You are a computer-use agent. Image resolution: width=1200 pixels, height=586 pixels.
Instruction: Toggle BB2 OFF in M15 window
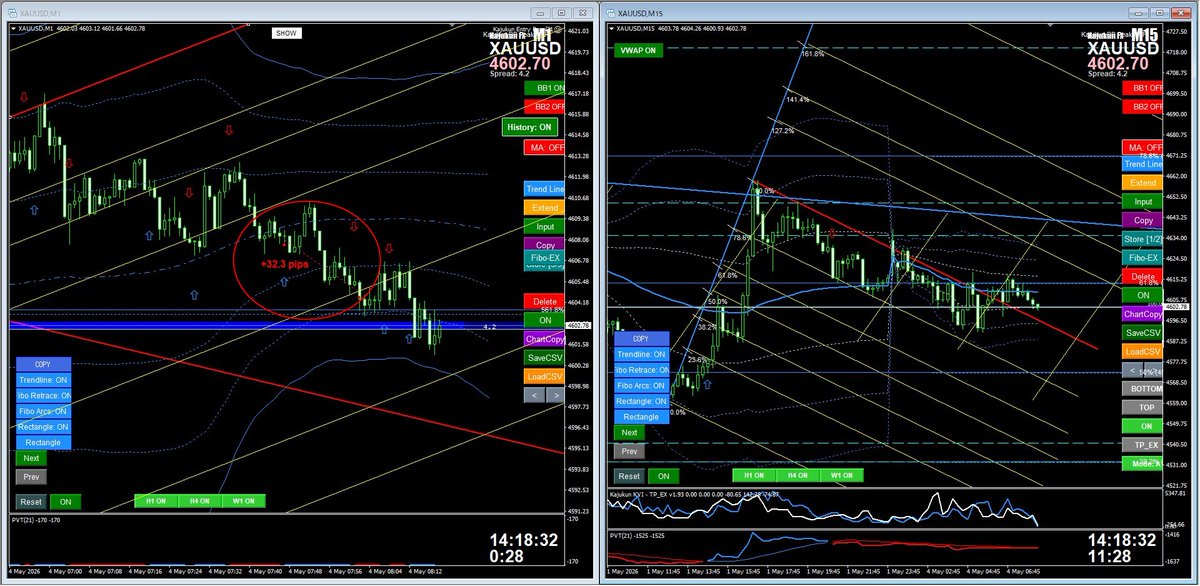click(1143, 106)
